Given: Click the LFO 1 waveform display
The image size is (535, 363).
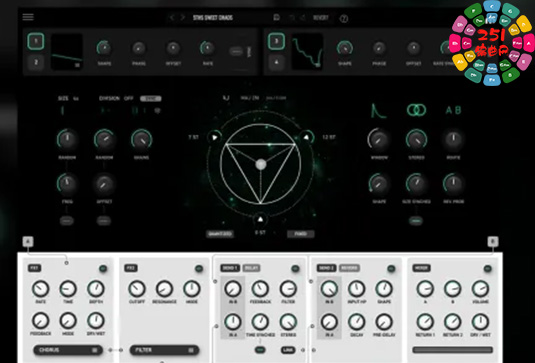Looking at the screenshot, I should coord(67,52).
